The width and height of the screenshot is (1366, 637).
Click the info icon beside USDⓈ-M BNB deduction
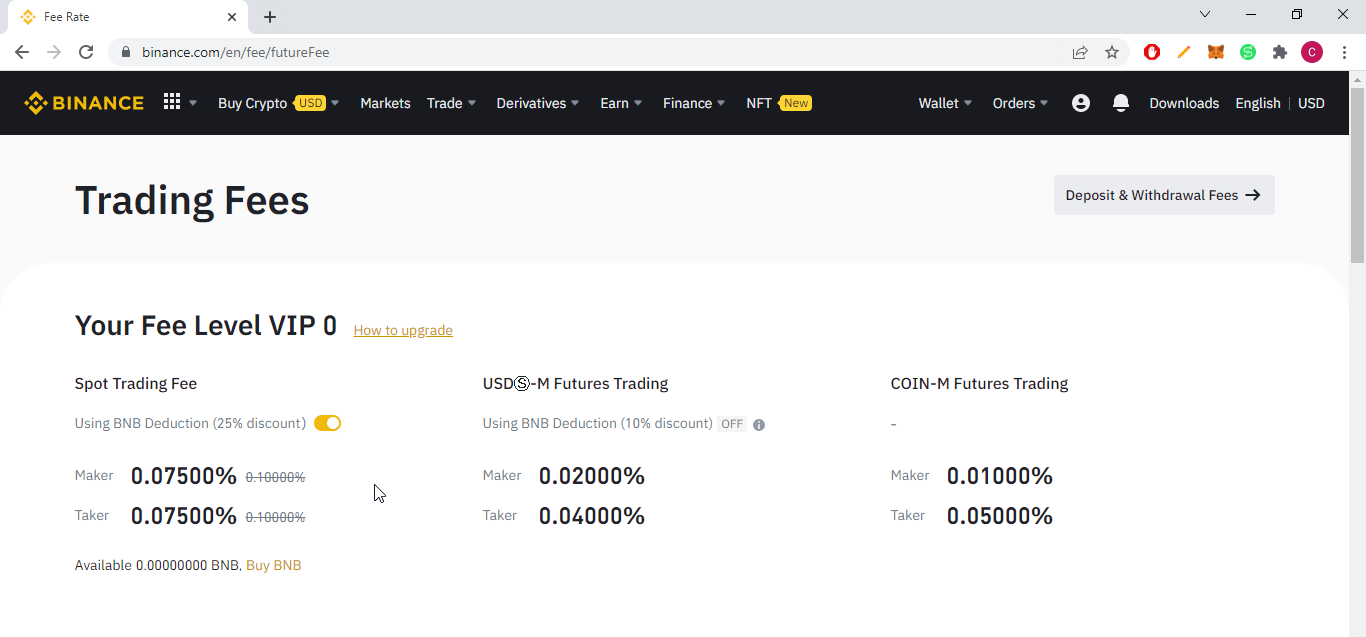point(759,424)
